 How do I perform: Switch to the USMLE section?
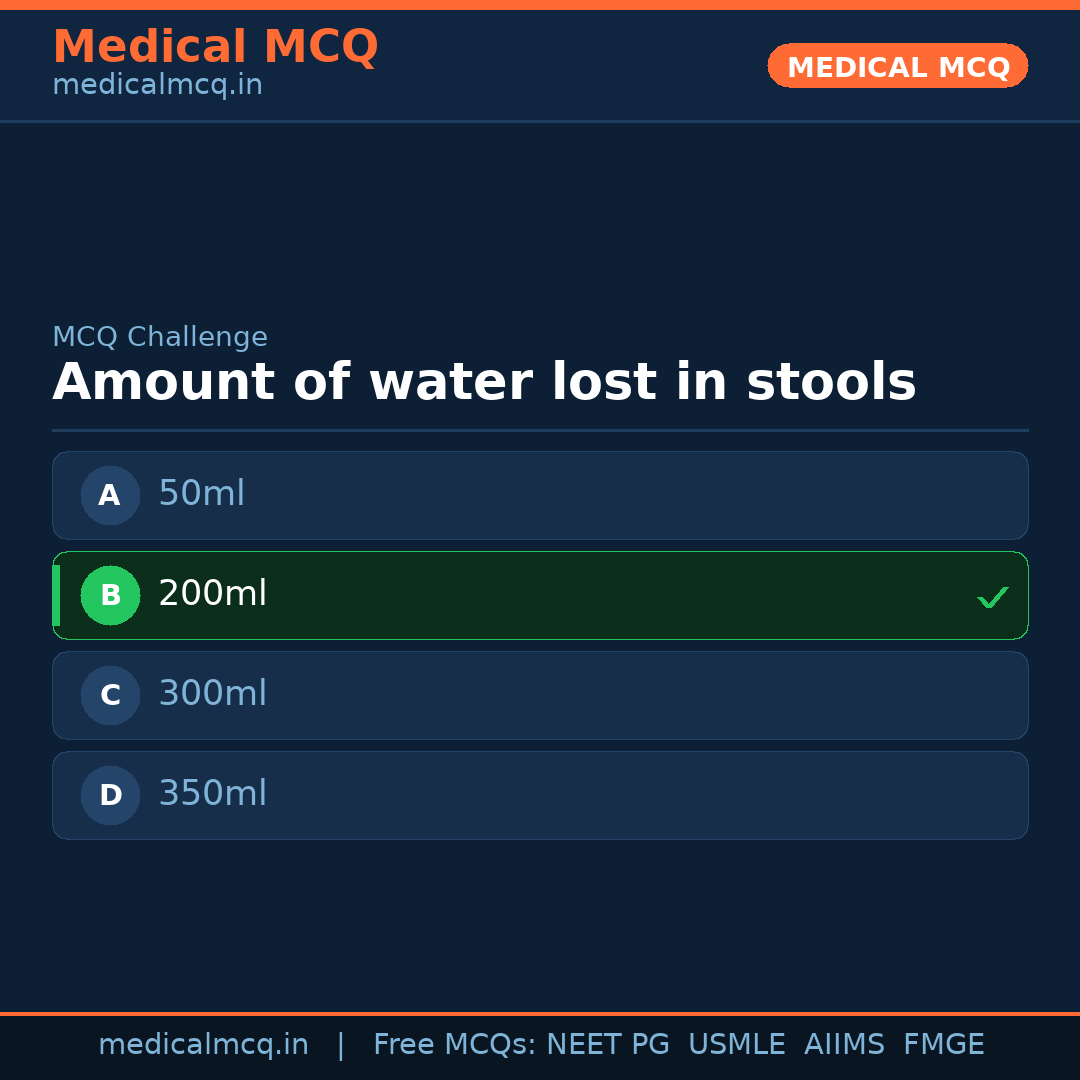pyautogui.click(x=737, y=1043)
